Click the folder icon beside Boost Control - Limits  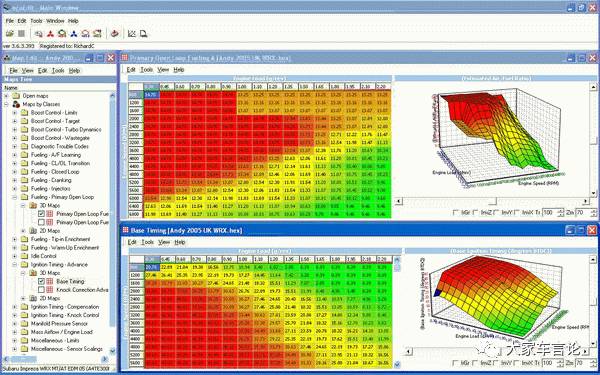(x=24, y=112)
